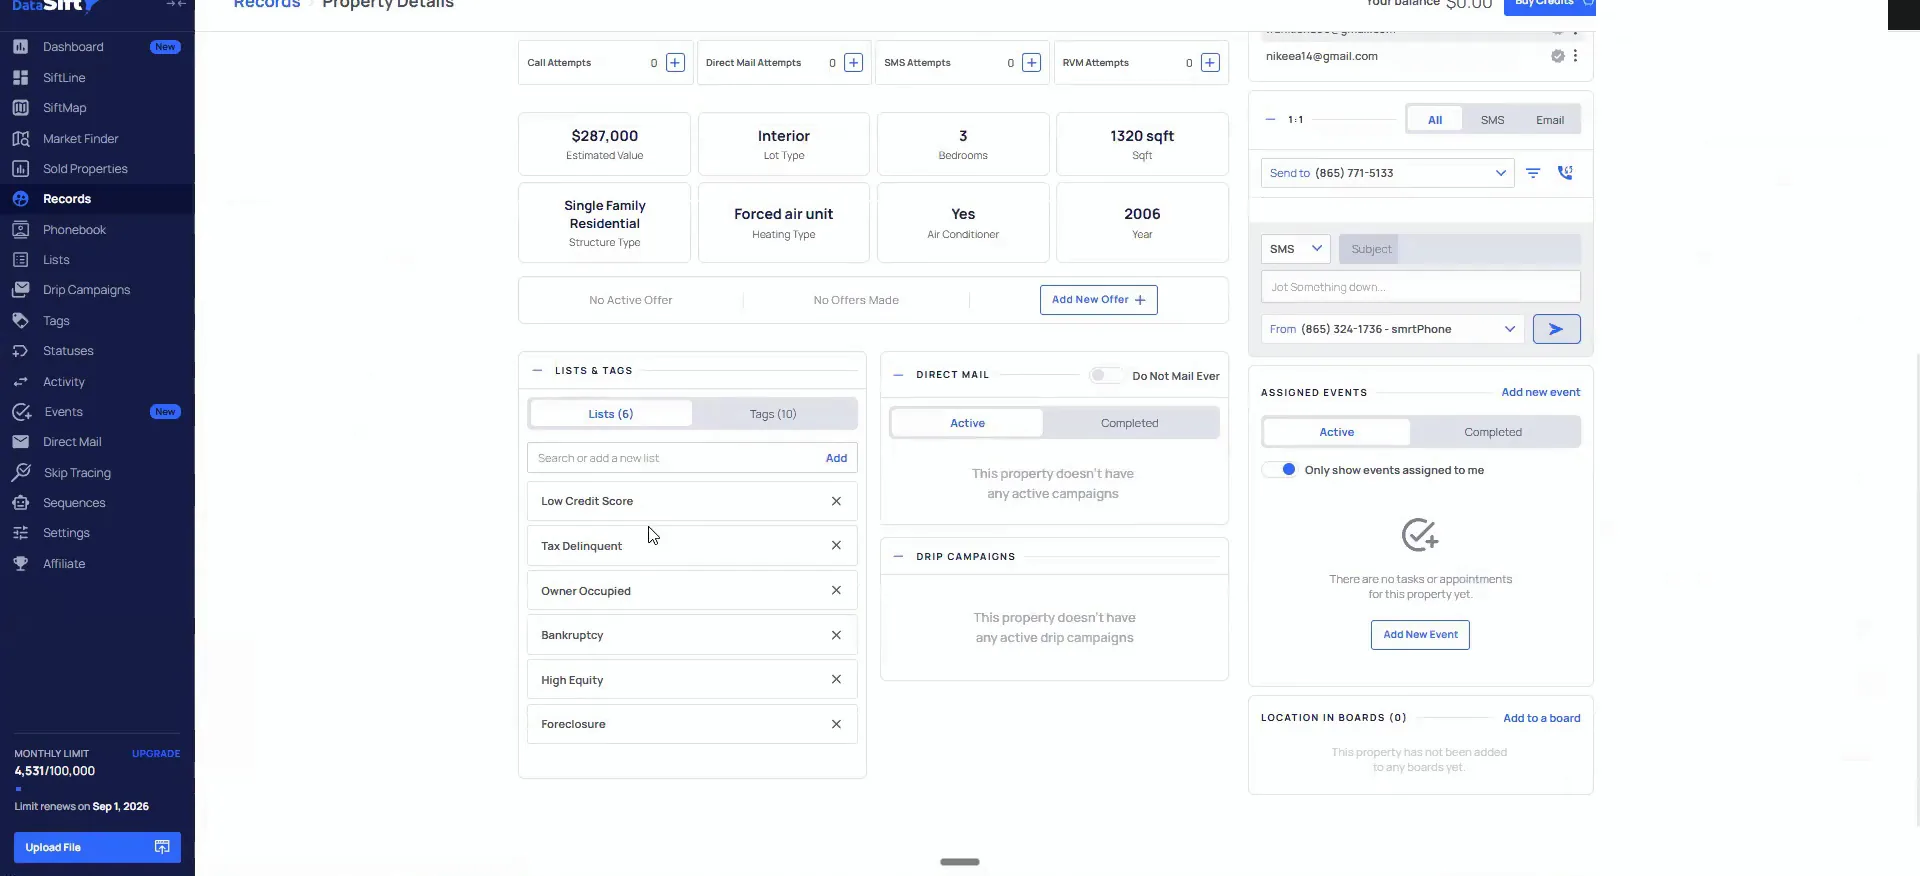Click Add next to list search
The width and height of the screenshot is (1920, 876).
(836, 458)
